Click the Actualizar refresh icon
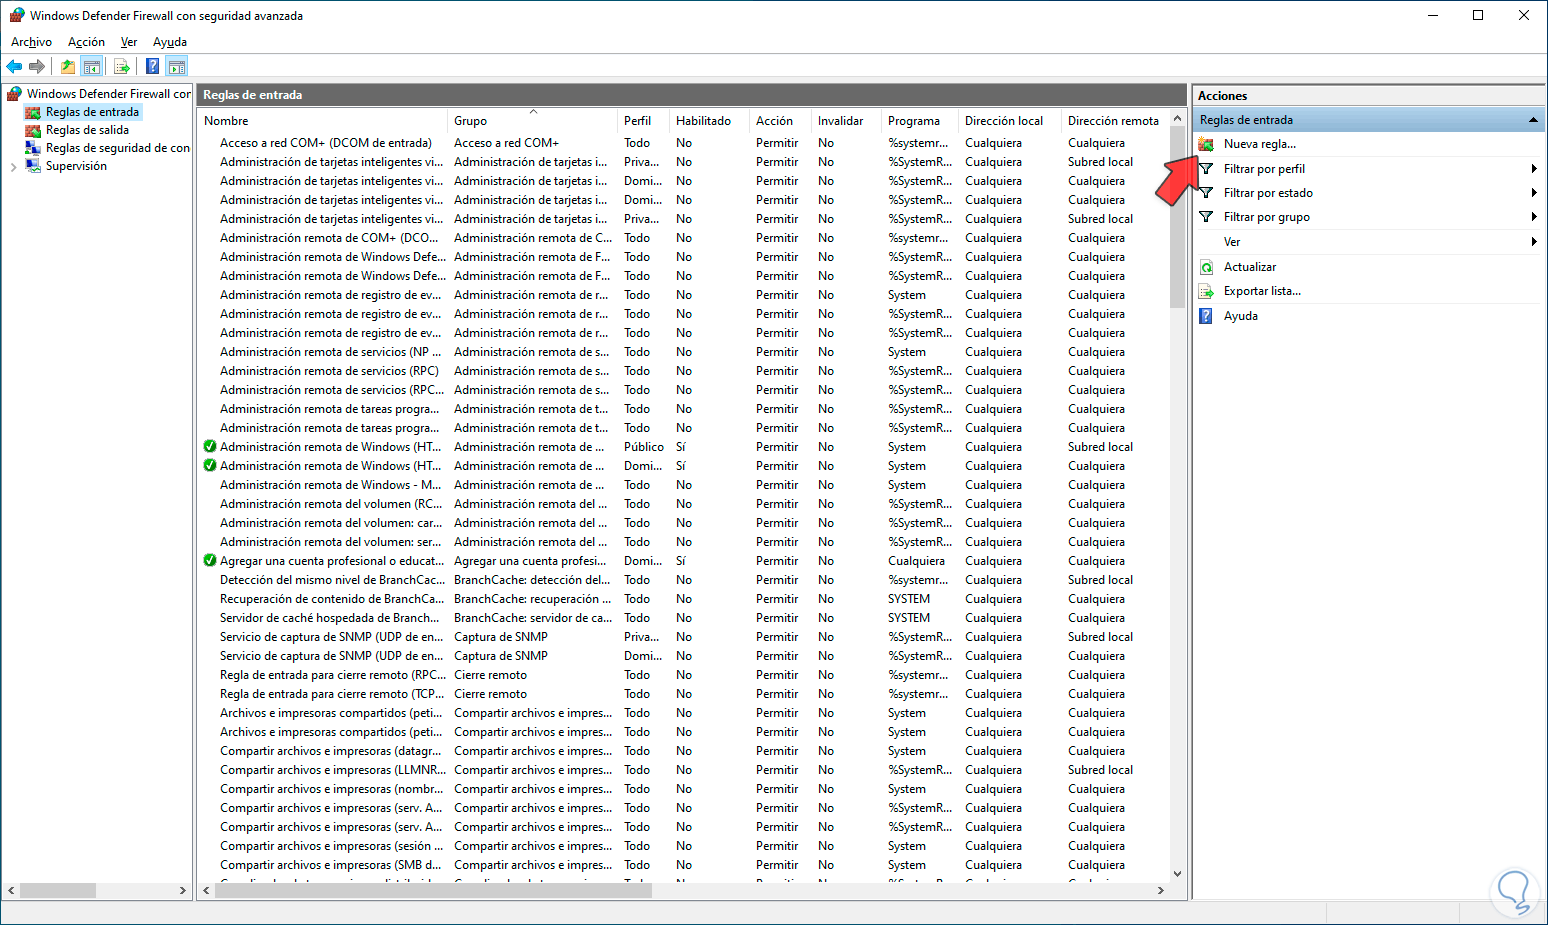This screenshot has height=925, width=1548. 1206,267
